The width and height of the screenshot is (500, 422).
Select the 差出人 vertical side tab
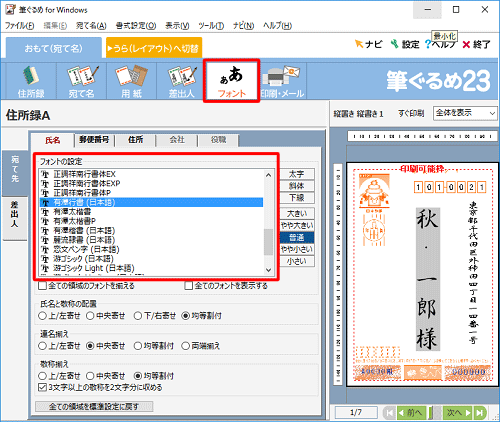15,219
